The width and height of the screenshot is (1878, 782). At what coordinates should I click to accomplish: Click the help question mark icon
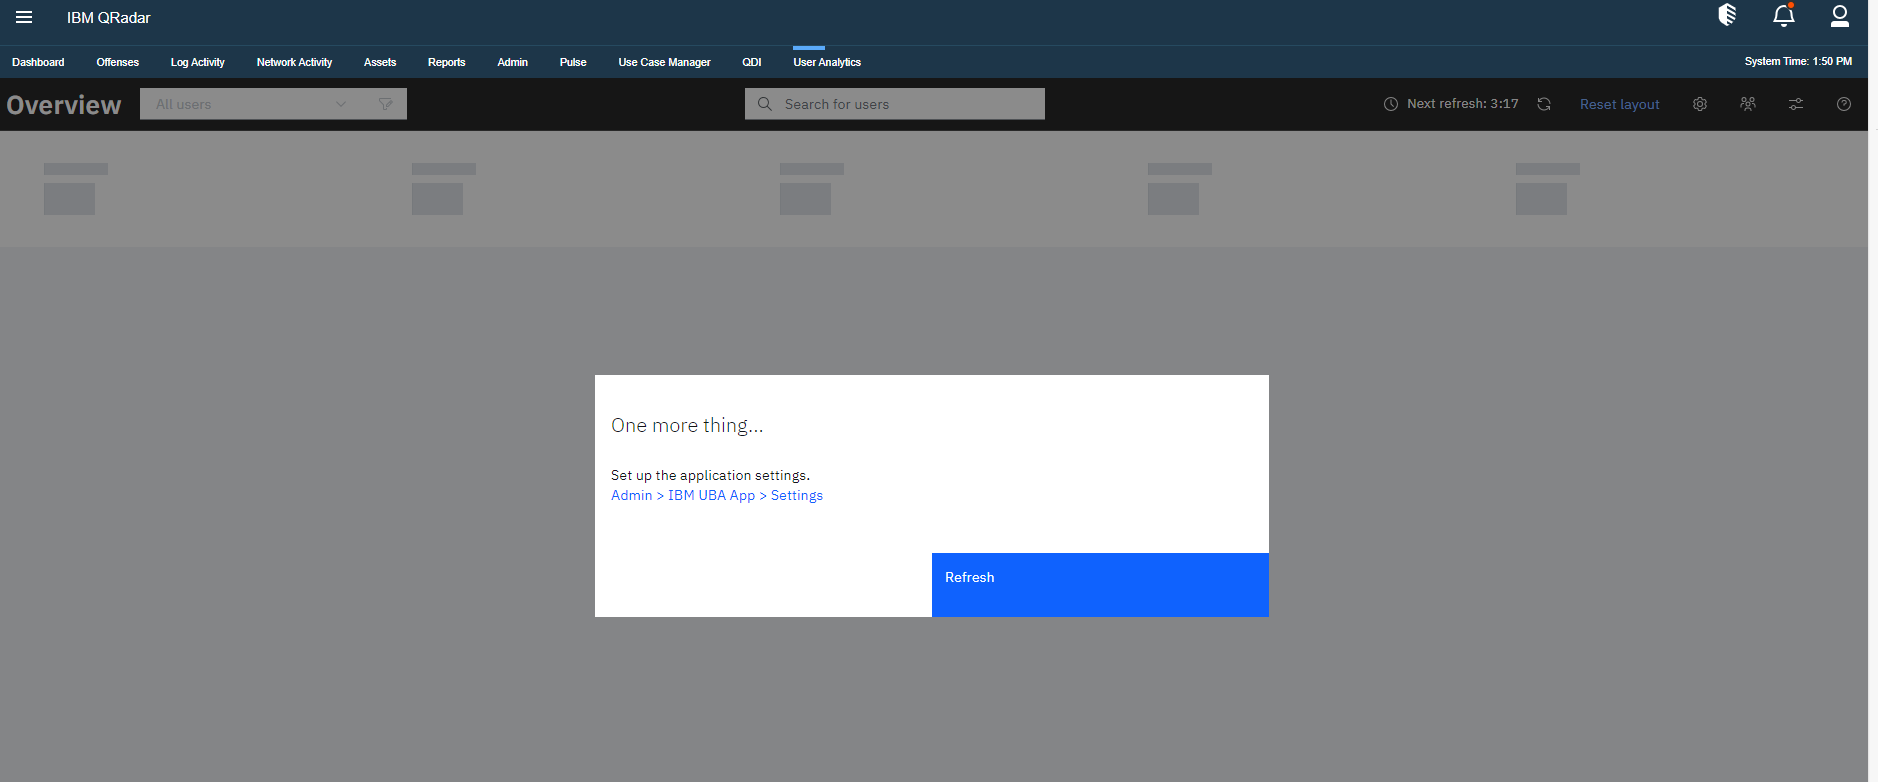pos(1844,104)
